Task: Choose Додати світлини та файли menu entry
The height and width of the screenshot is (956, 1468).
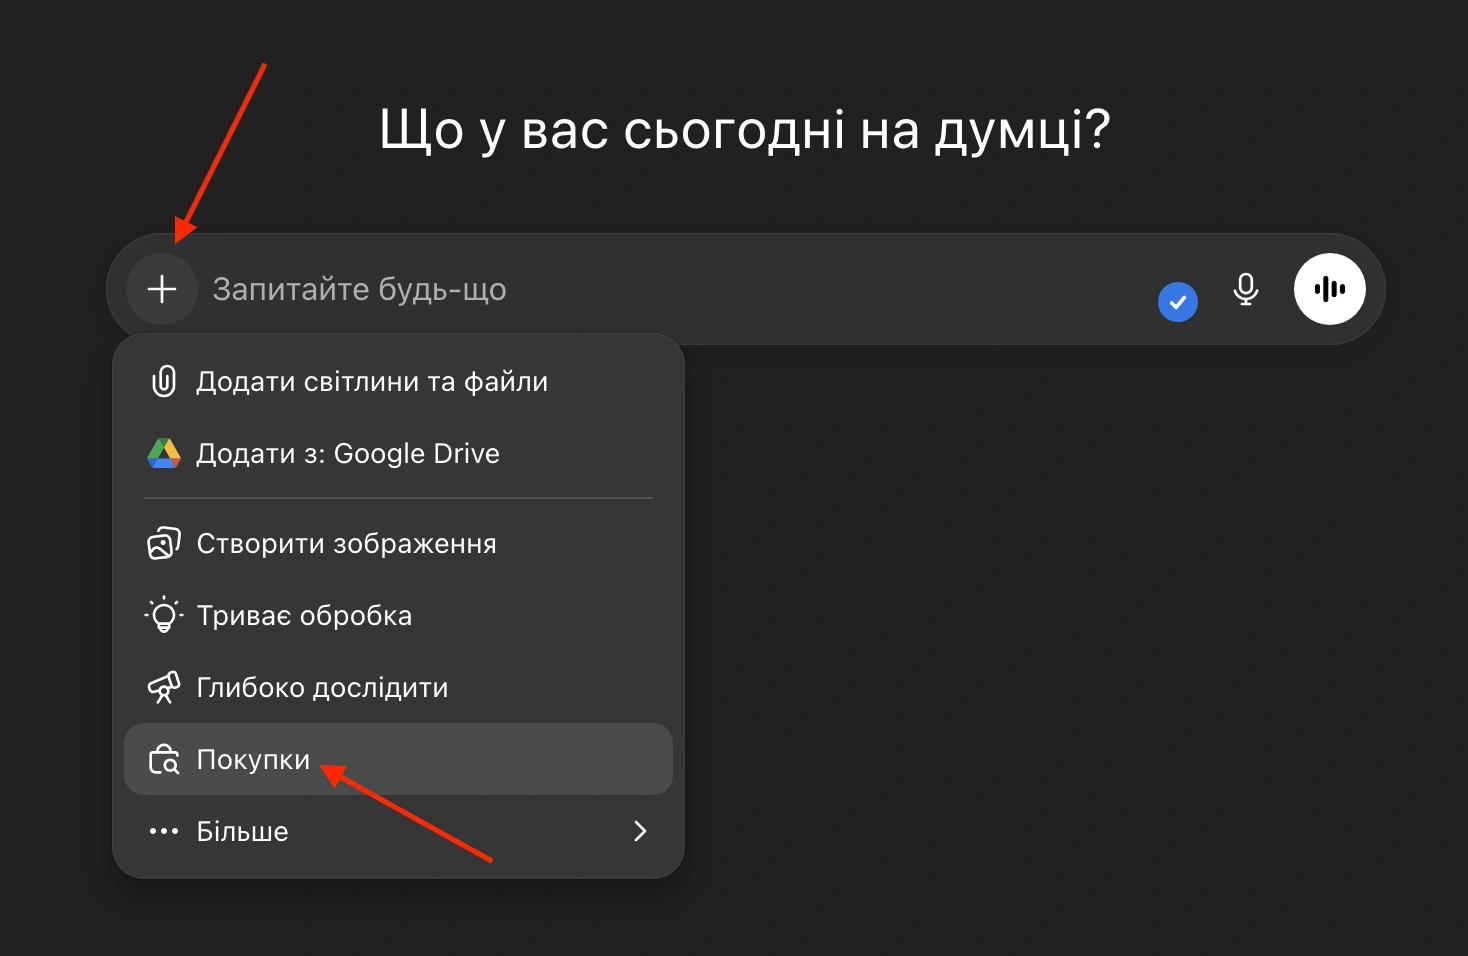Action: pos(371,381)
